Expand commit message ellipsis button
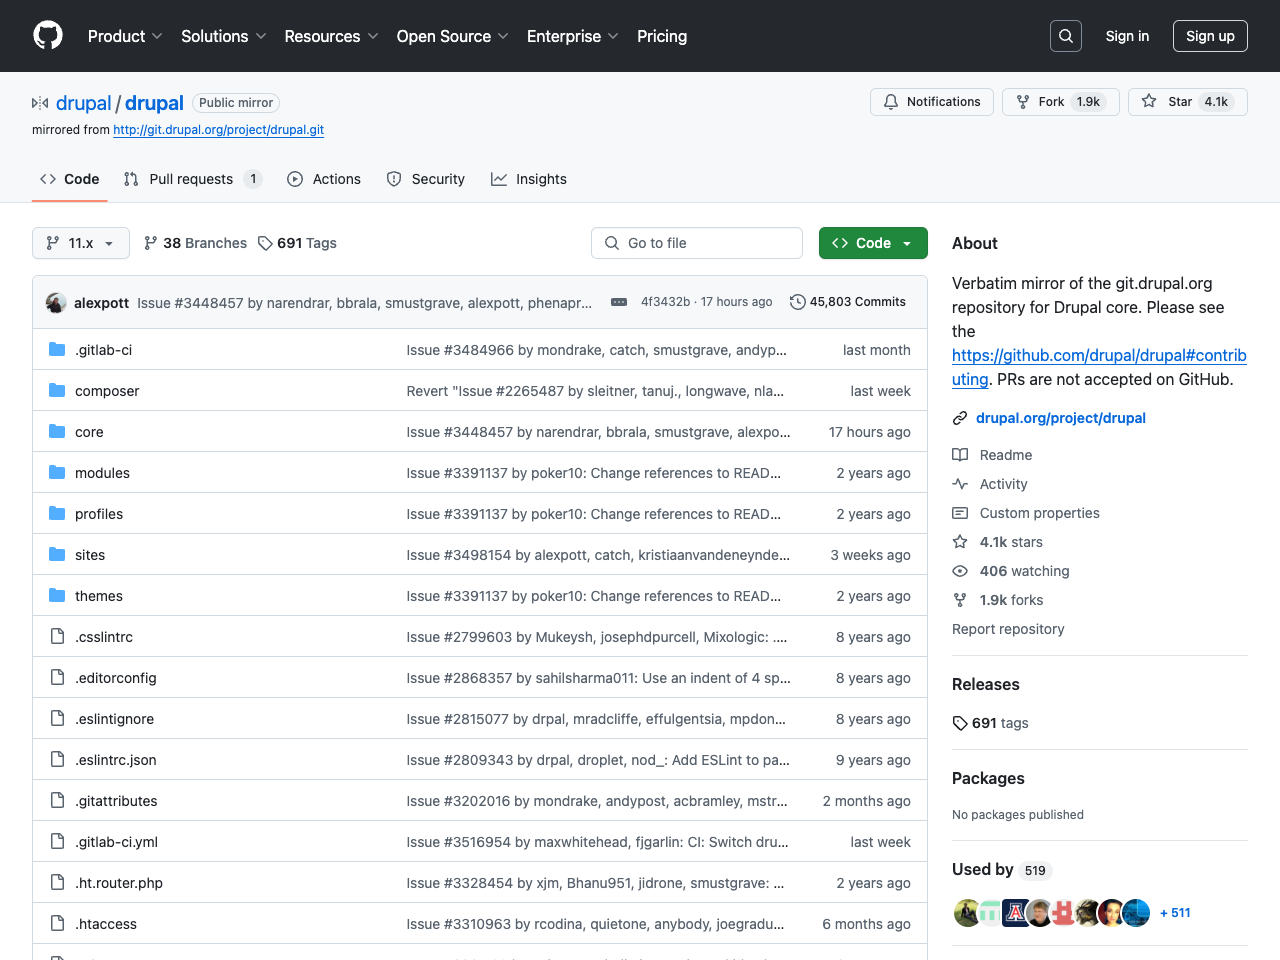Viewport: 1280px width, 960px height. [x=619, y=302]
